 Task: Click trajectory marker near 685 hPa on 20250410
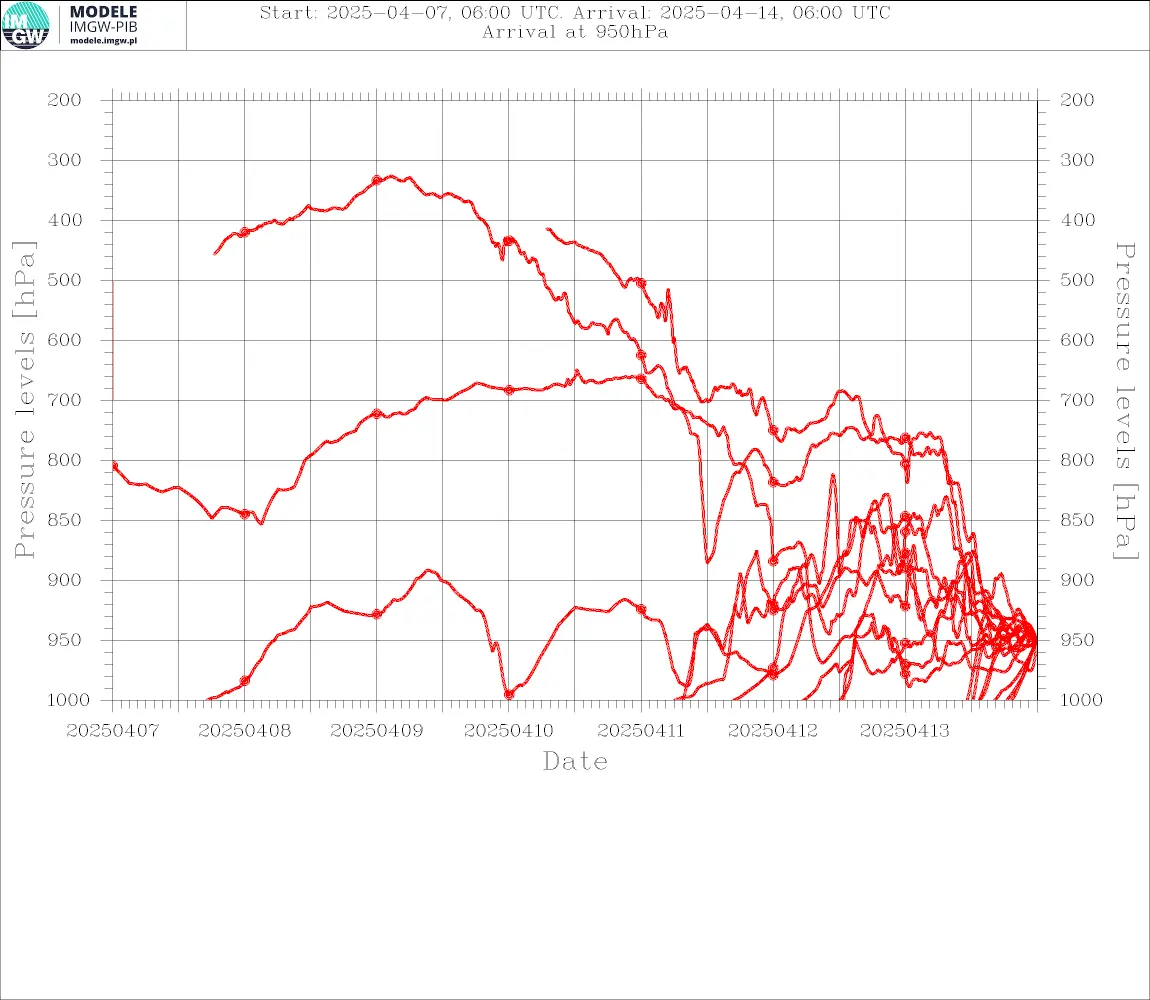click(509, 390)
